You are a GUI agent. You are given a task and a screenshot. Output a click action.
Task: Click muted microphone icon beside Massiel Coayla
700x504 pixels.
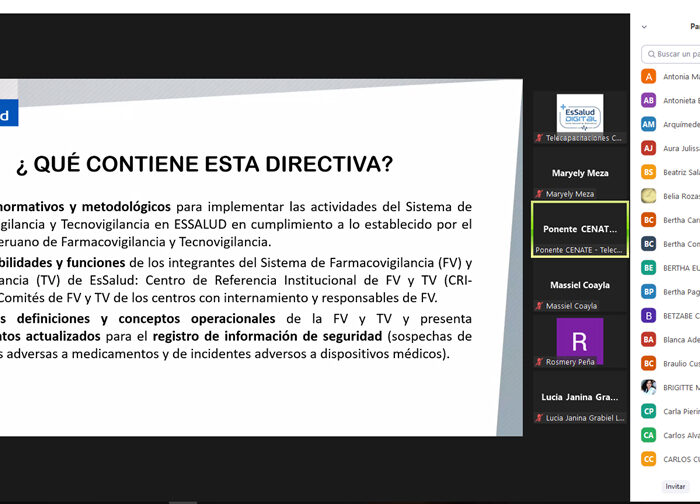[539, 306]
